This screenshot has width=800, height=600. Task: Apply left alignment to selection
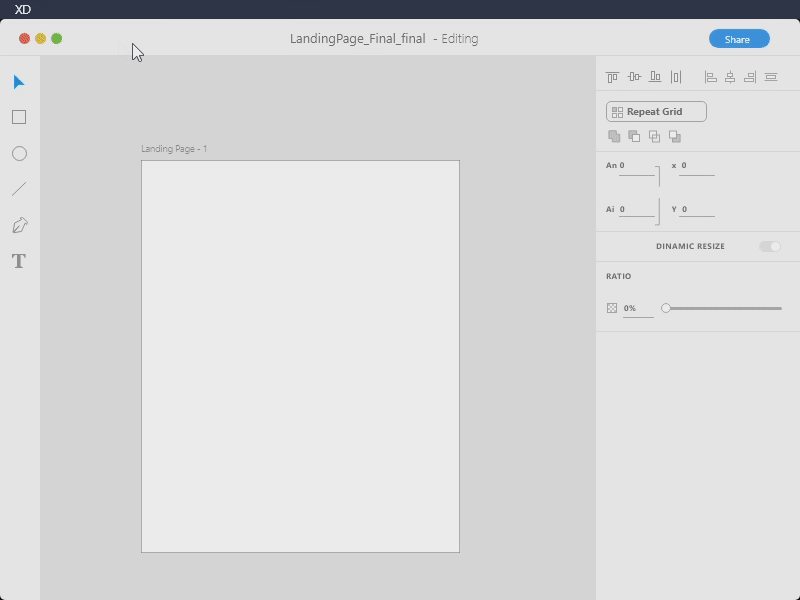pos(712,76)
